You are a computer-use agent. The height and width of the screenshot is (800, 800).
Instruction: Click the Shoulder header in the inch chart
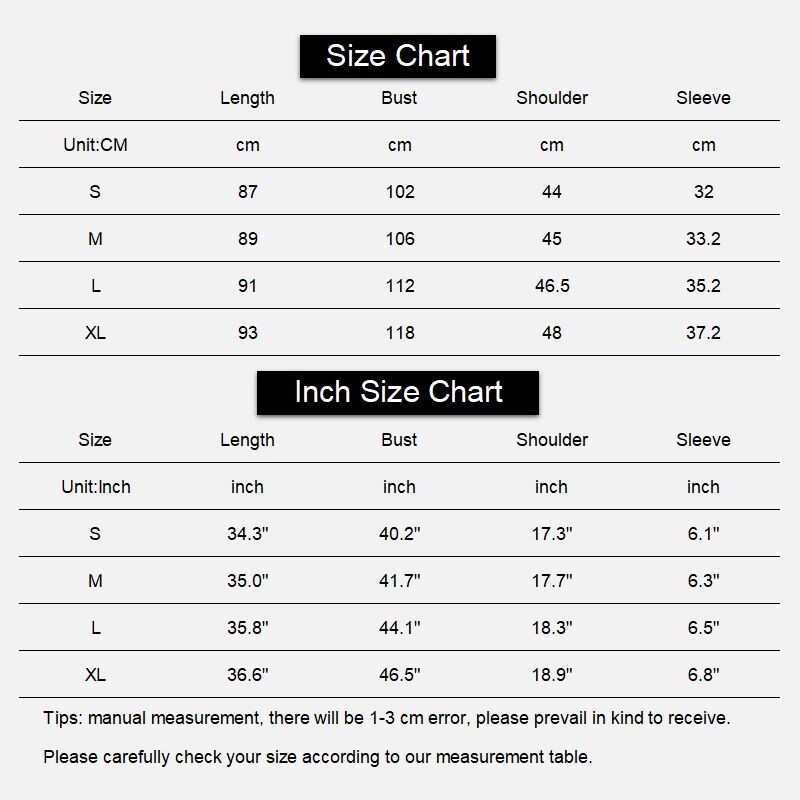(x=551, y=440)
